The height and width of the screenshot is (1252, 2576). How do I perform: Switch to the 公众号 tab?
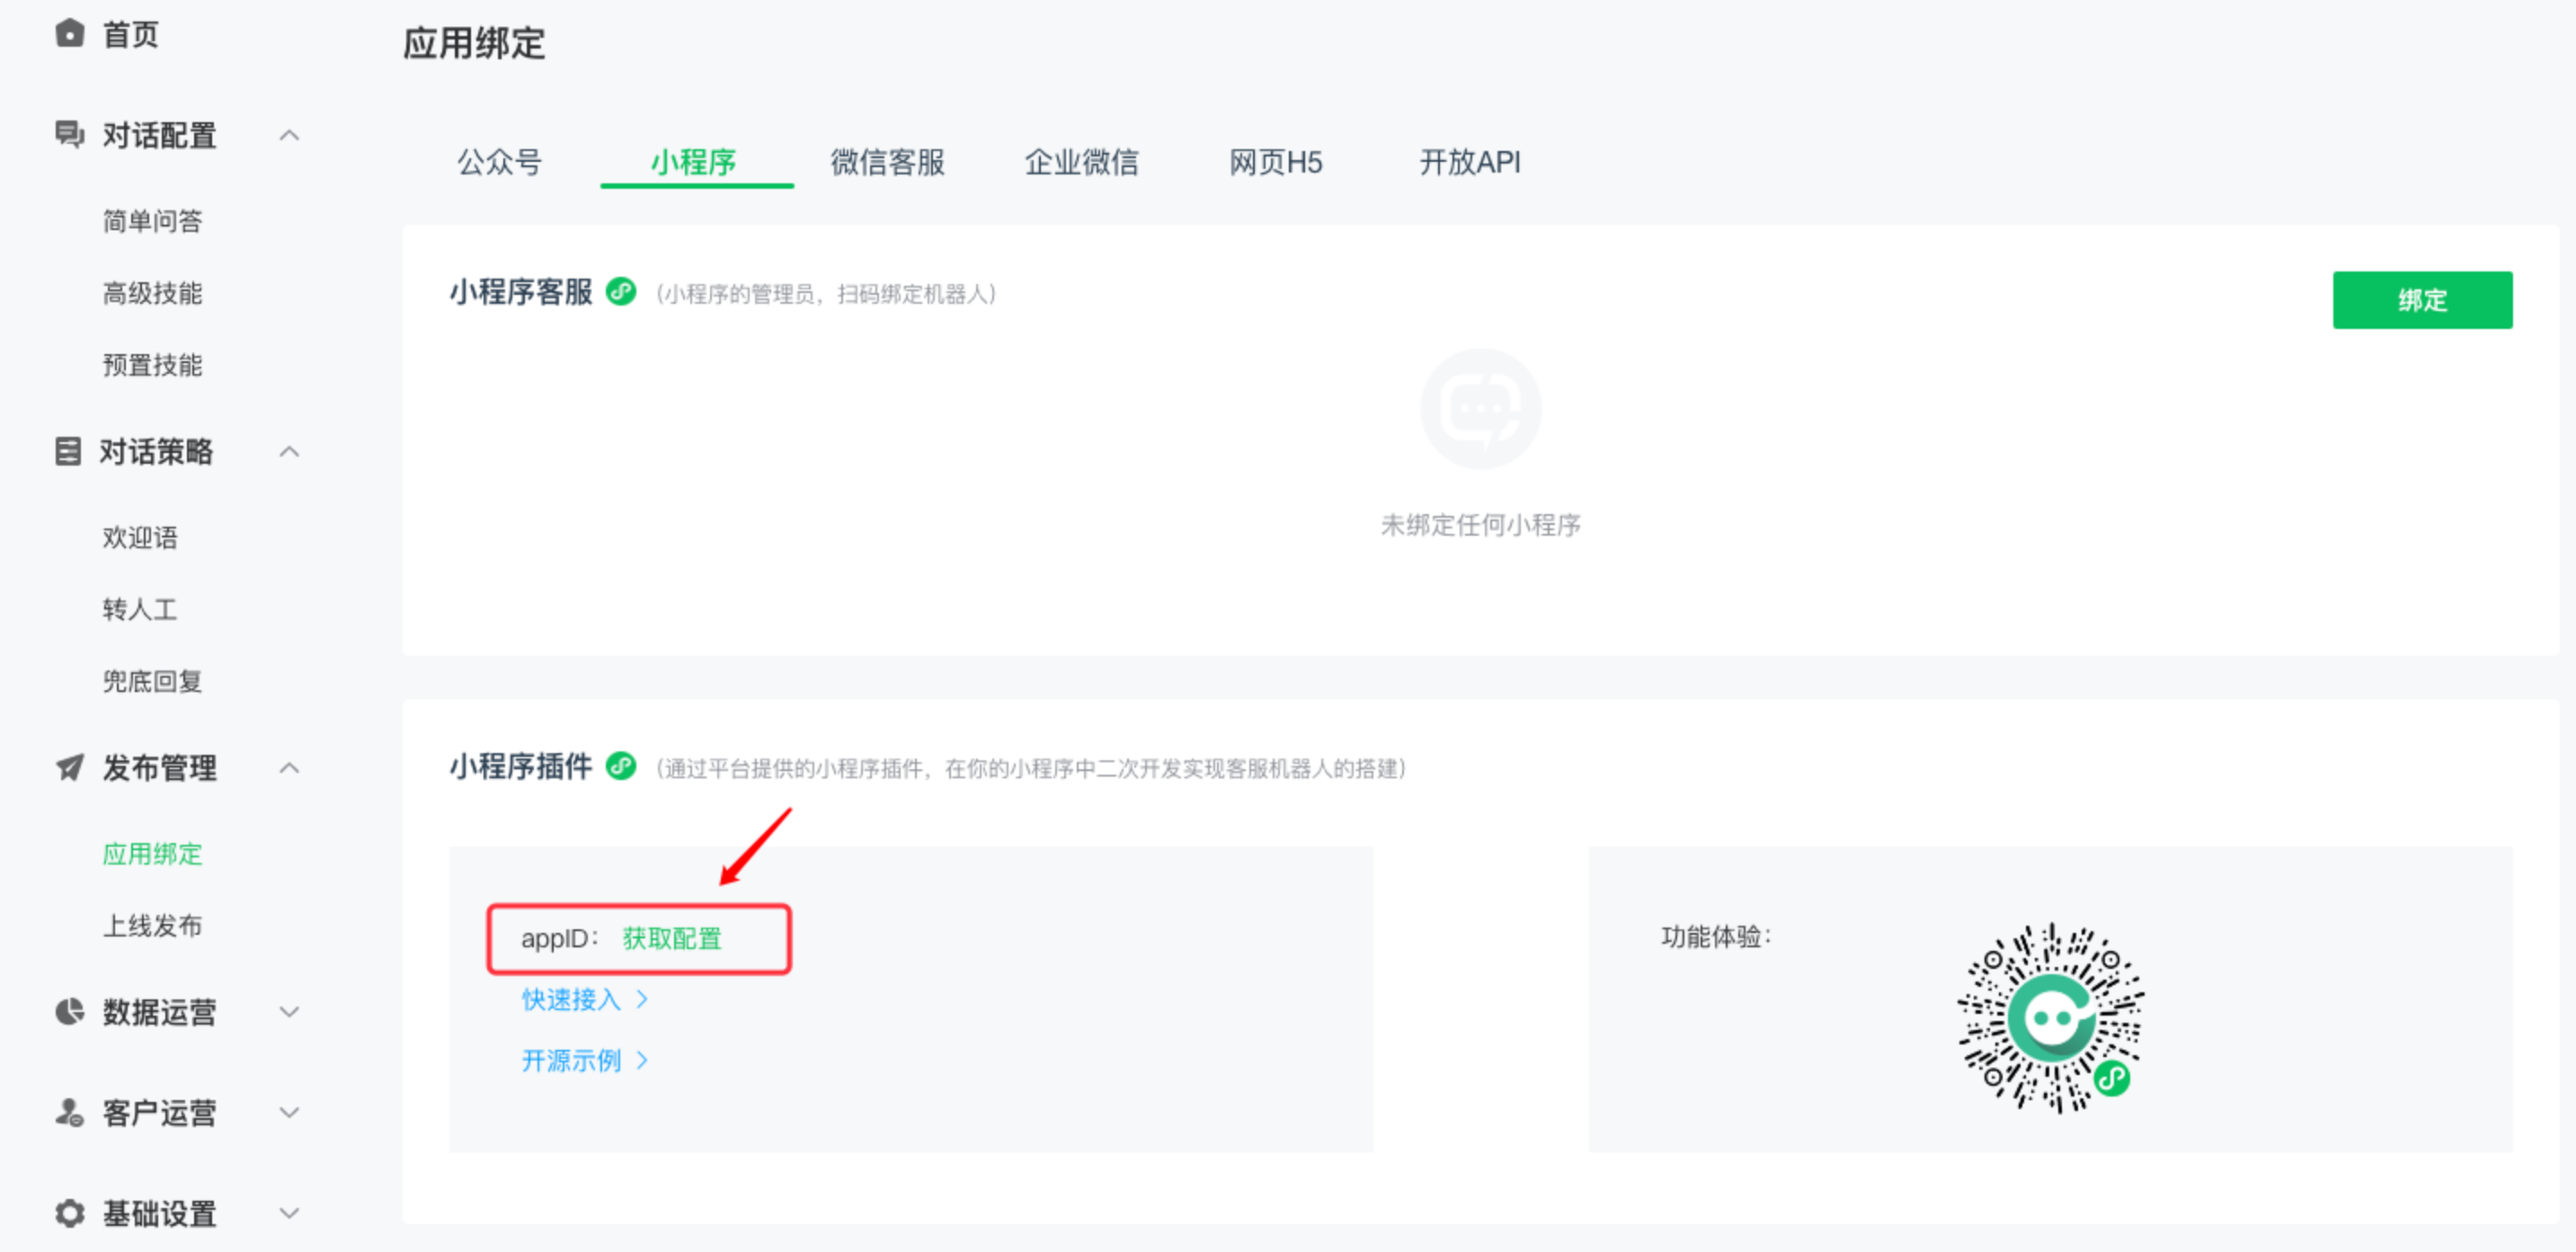click(499, 162)
